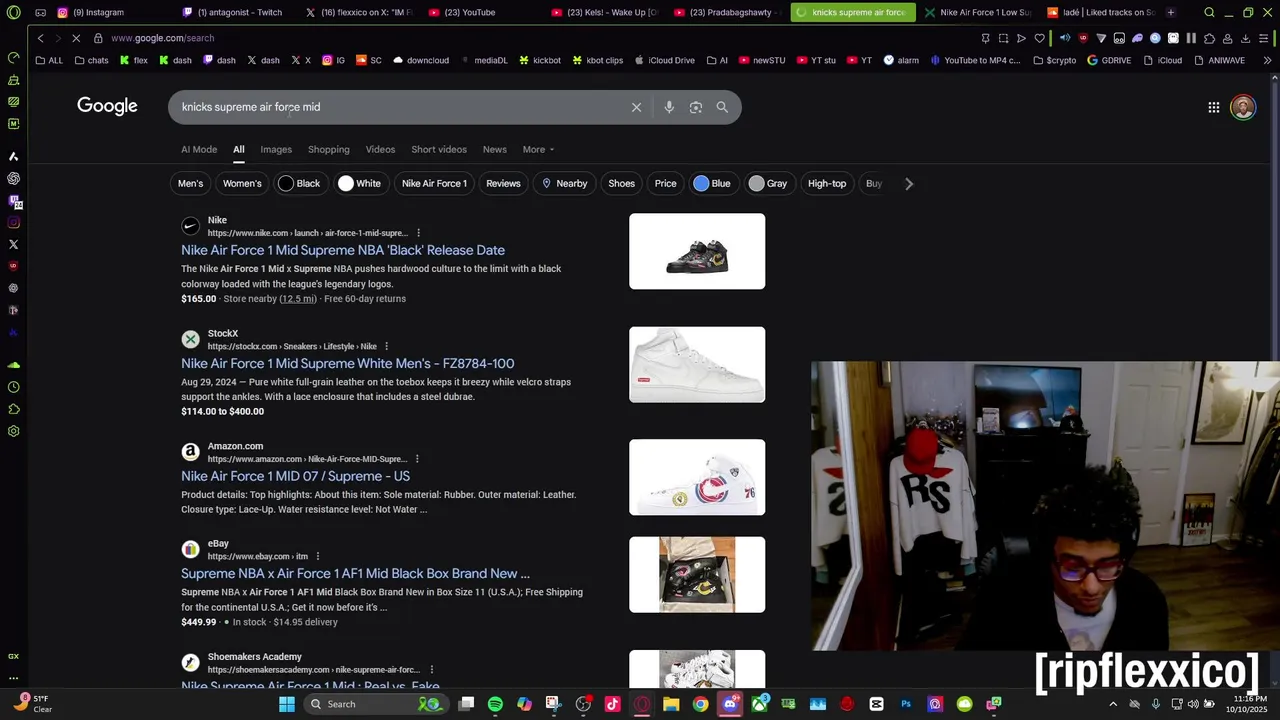Submit search with magnifier icon

click(x=722, y=107)
